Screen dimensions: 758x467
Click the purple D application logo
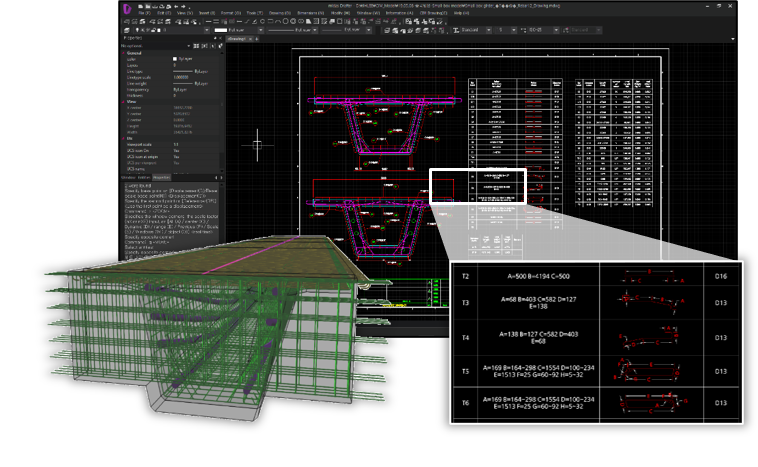[x=127, y=8]
